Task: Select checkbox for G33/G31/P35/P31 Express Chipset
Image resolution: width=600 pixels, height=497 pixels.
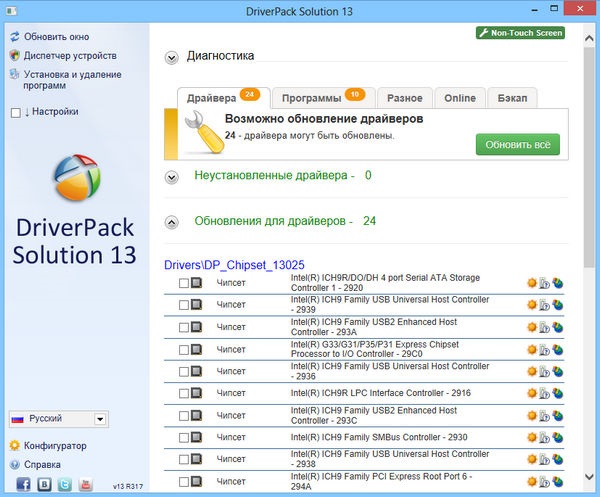Action: (x=184, y=349)
